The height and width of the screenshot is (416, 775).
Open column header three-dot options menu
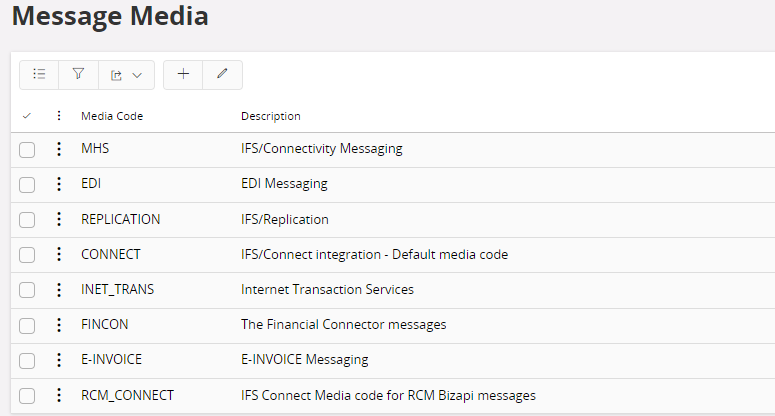coord(58,116)
